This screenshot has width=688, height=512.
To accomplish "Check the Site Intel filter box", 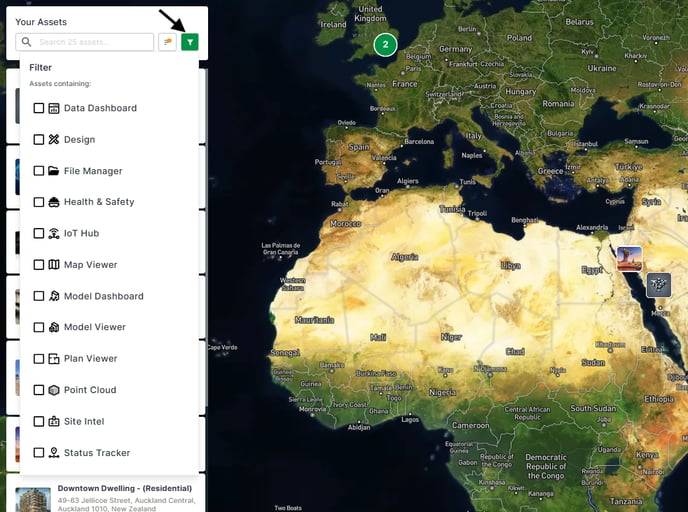I will pyautogui.click(x=39, y=422).
